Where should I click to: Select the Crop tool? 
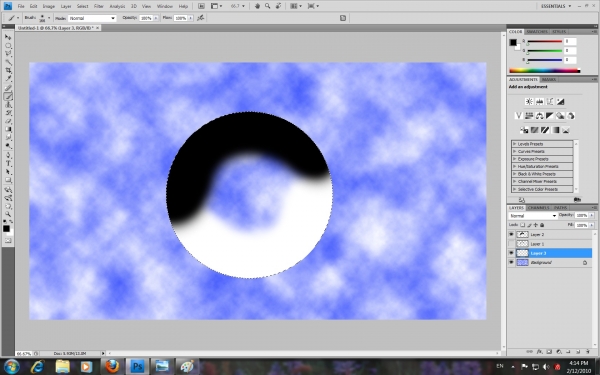tap(8, 71)
